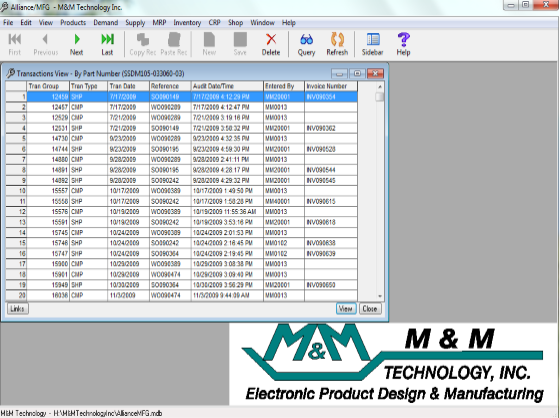The height and width of the screenshot is (418, 560).
Task: Open the Window menu
Action: pyautogui.click(x=262, y=23)
